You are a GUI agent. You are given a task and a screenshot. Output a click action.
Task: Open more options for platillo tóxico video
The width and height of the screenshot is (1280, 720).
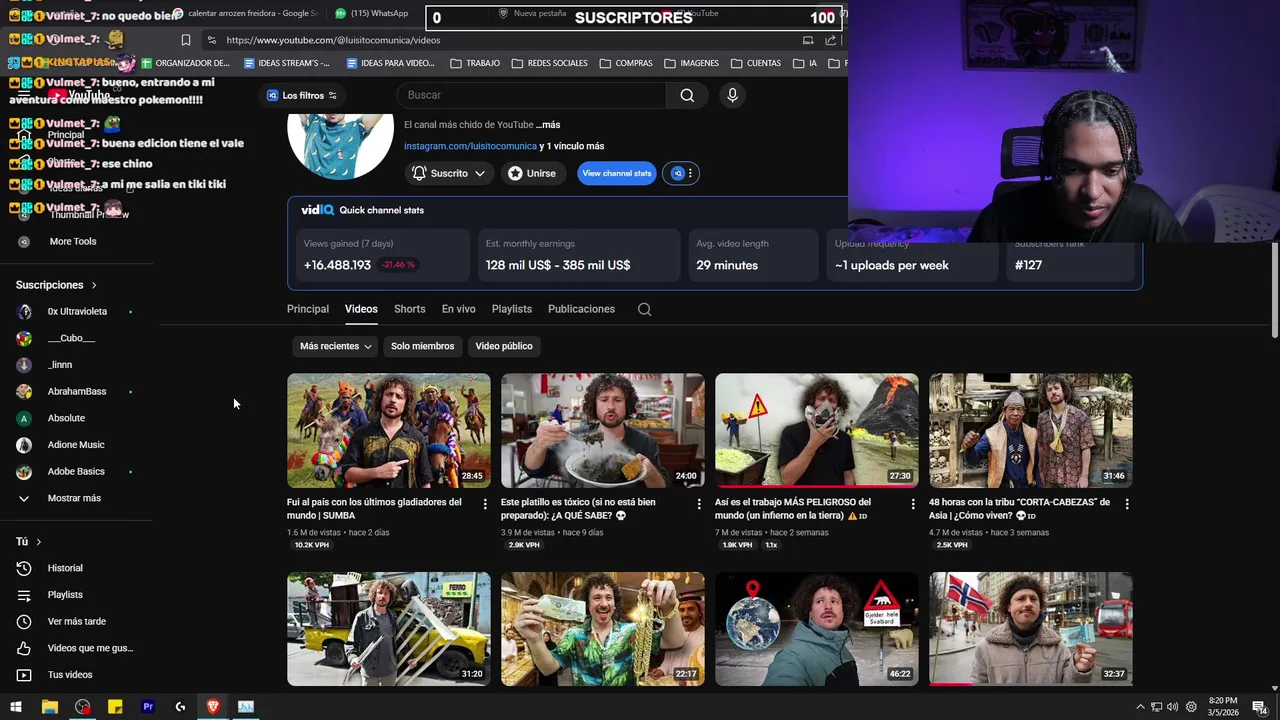(x=699, y=504)
